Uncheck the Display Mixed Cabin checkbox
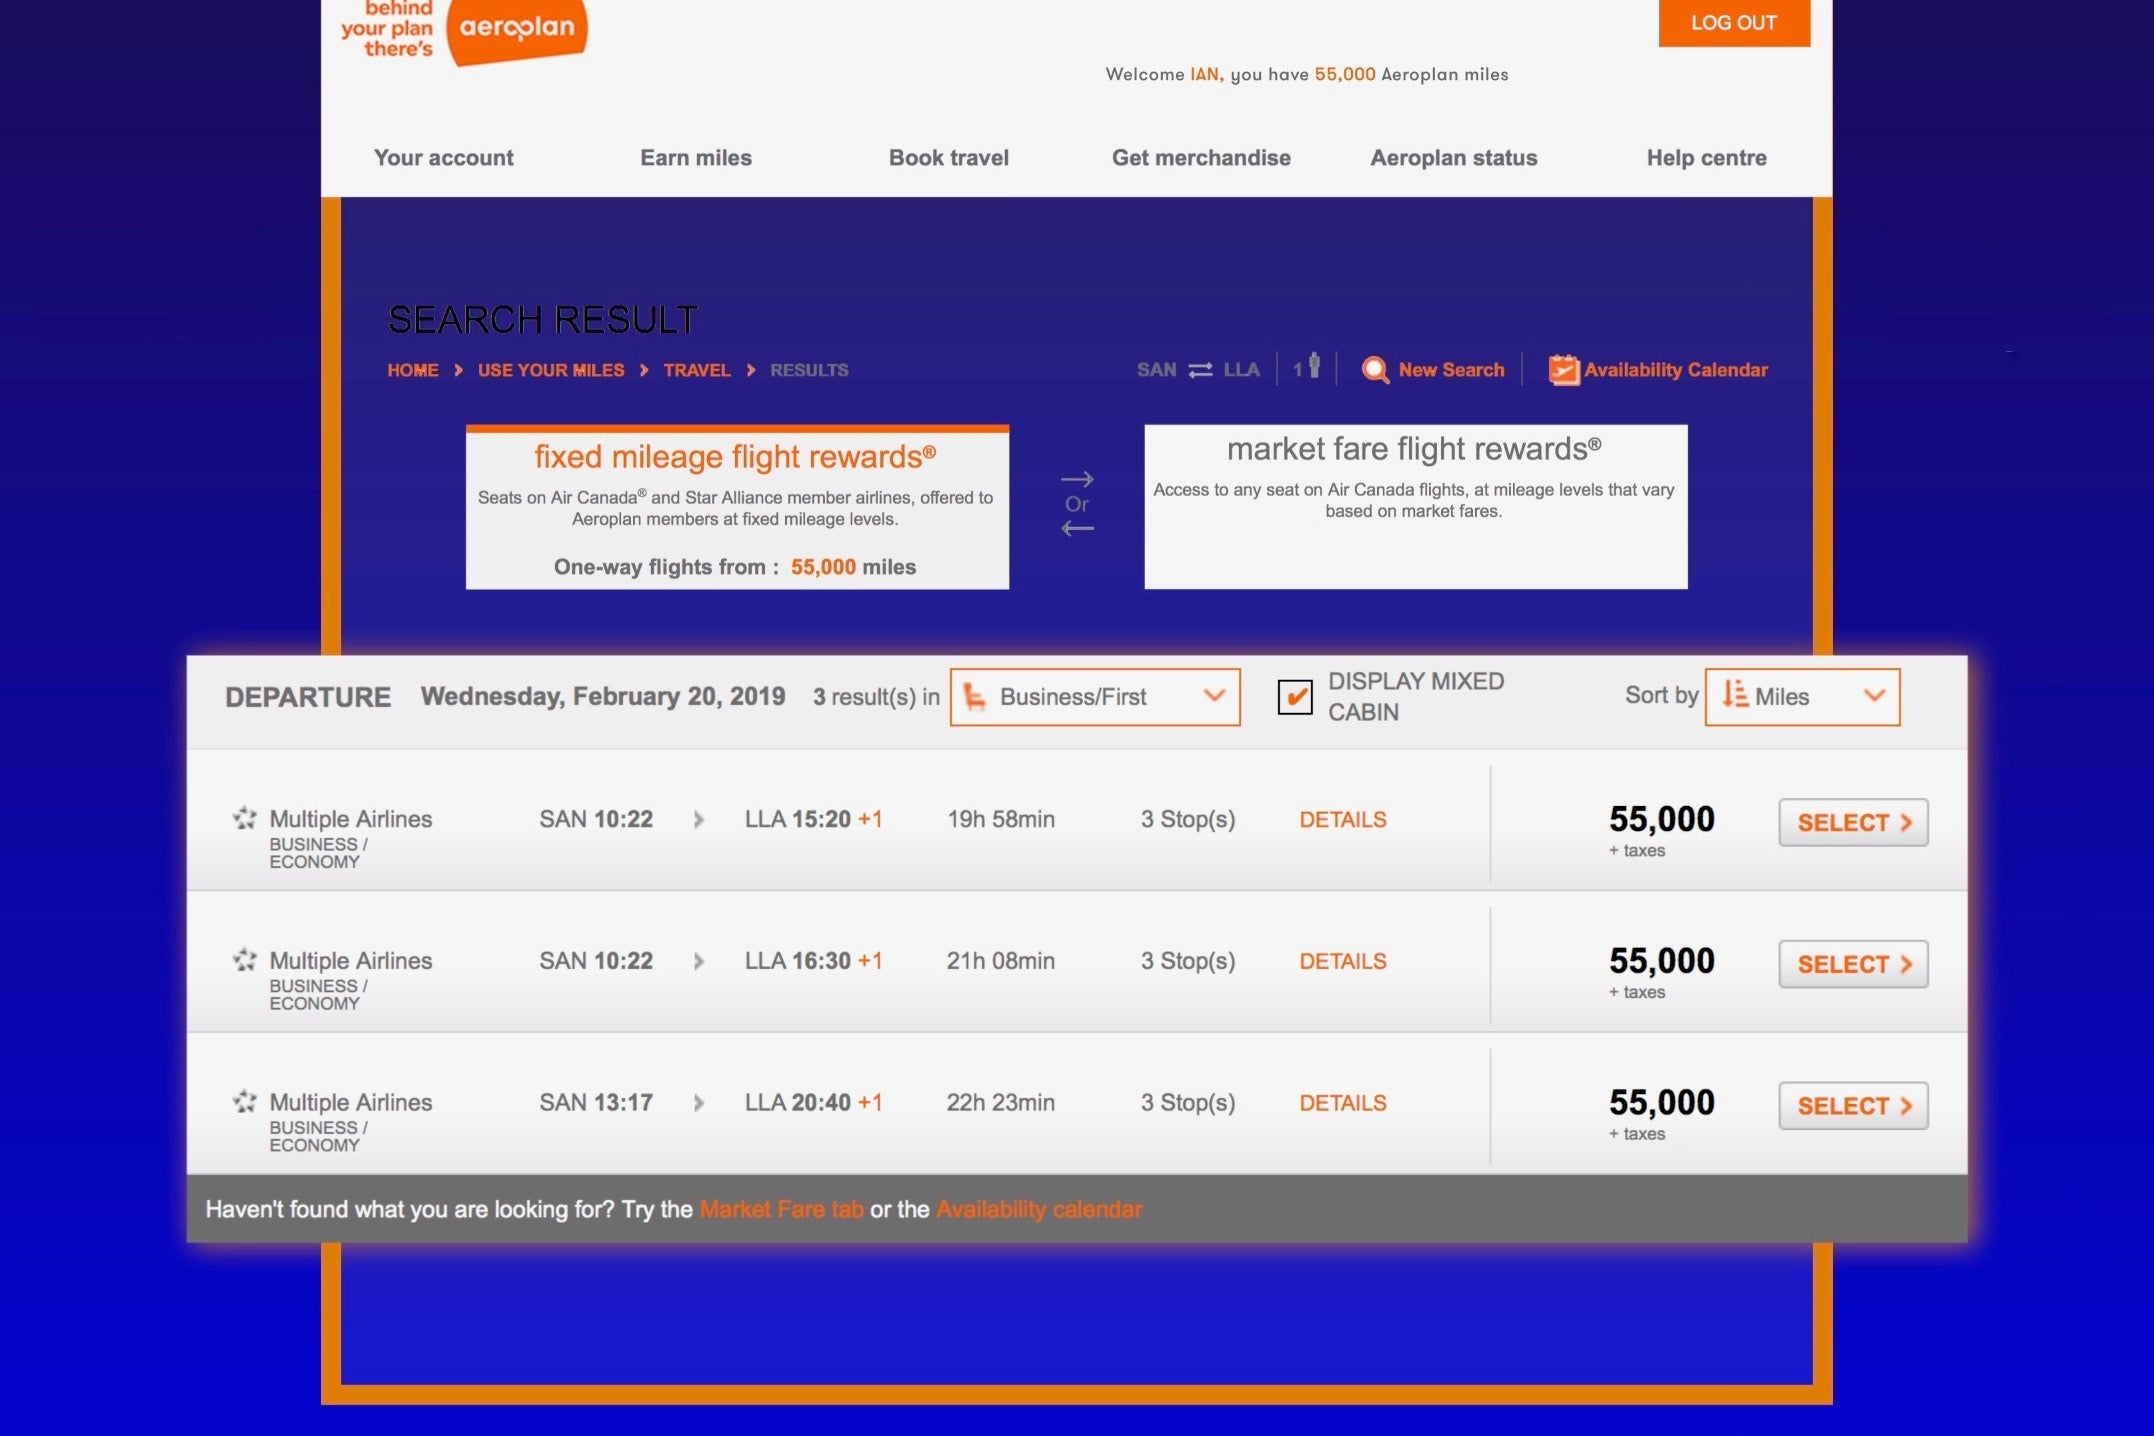 tap(1295, 697)
